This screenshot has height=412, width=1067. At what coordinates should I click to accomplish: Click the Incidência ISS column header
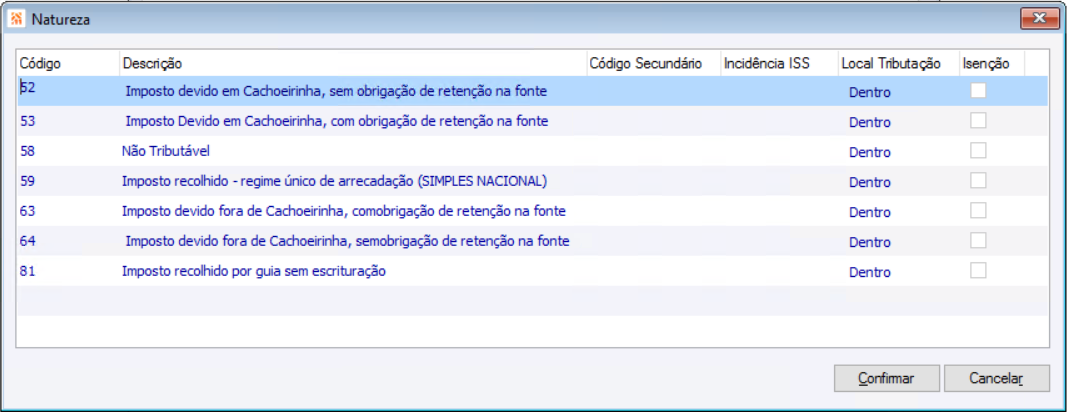point(777,64)
